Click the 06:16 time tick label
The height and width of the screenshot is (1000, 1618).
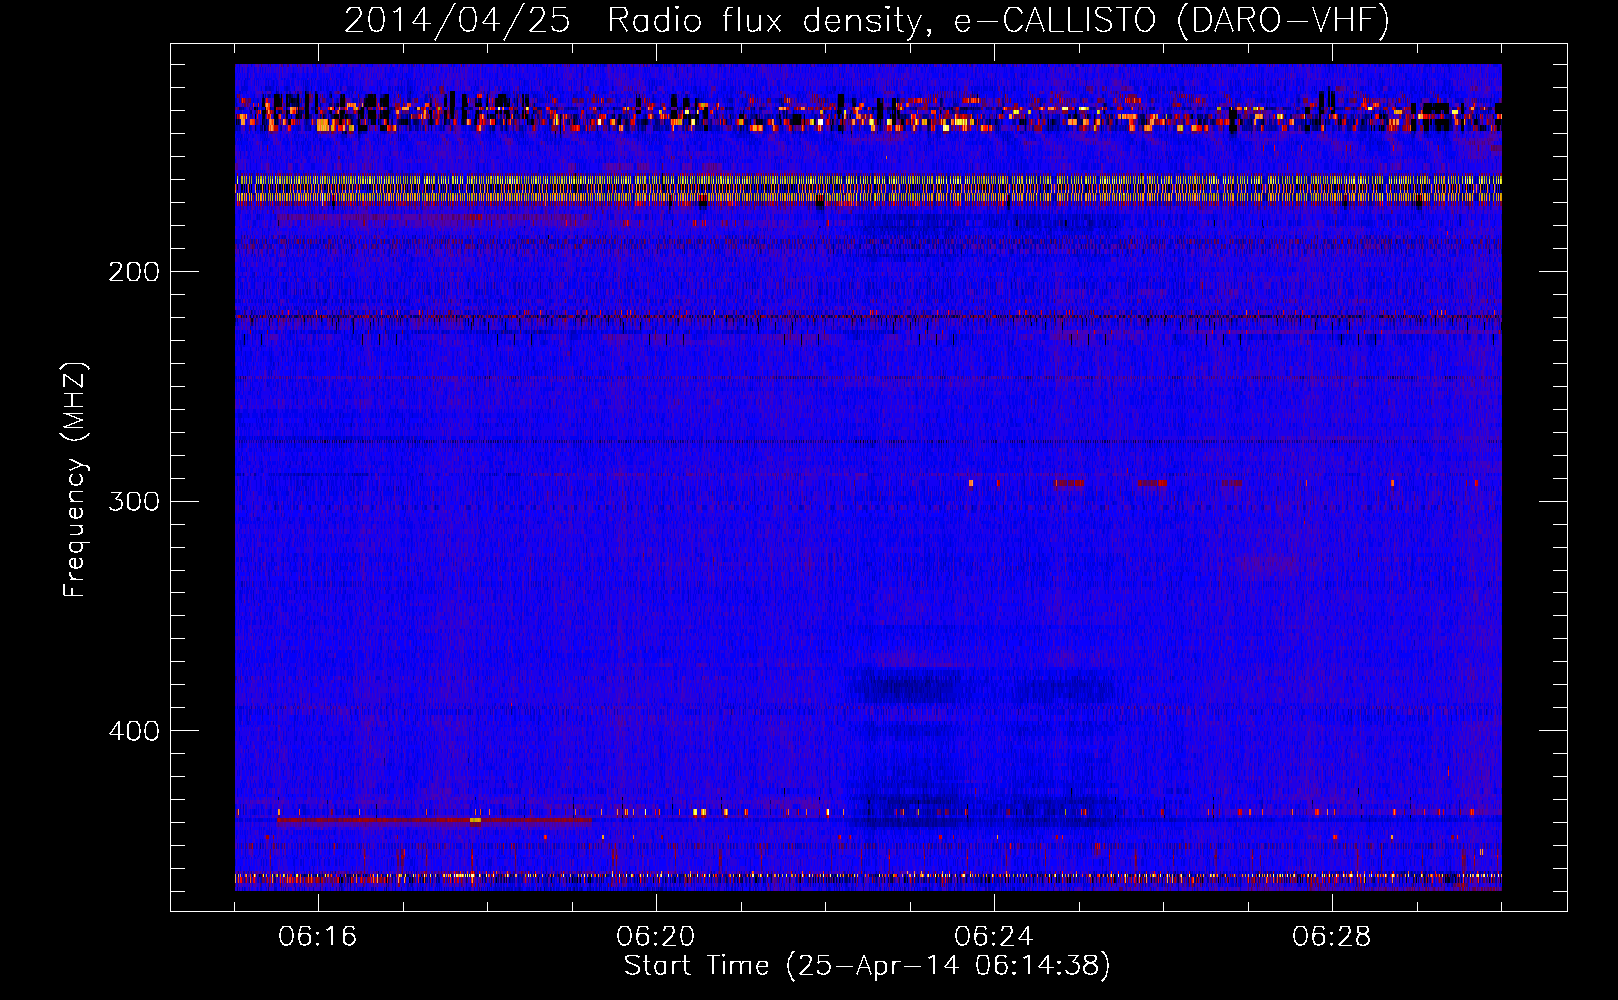[x=318, y=937]
